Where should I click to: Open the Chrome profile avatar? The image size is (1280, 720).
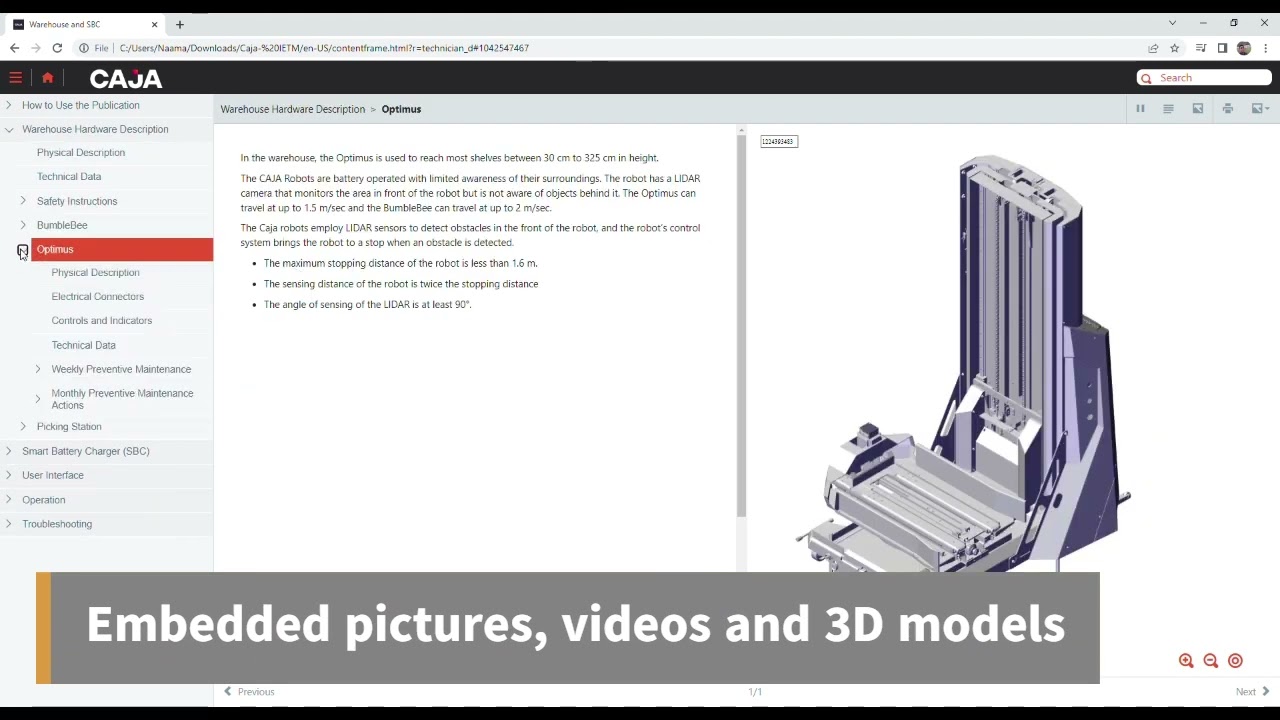[1244, 48]
